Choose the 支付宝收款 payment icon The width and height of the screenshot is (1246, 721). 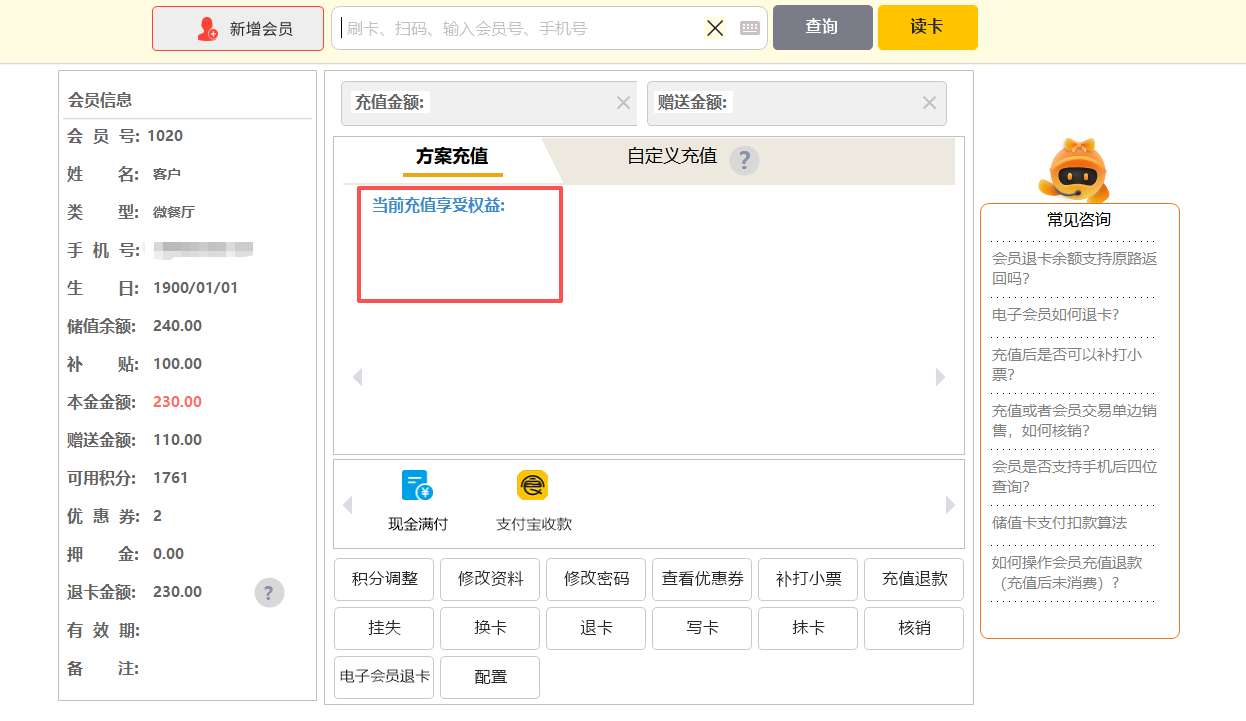click(533, 486)
